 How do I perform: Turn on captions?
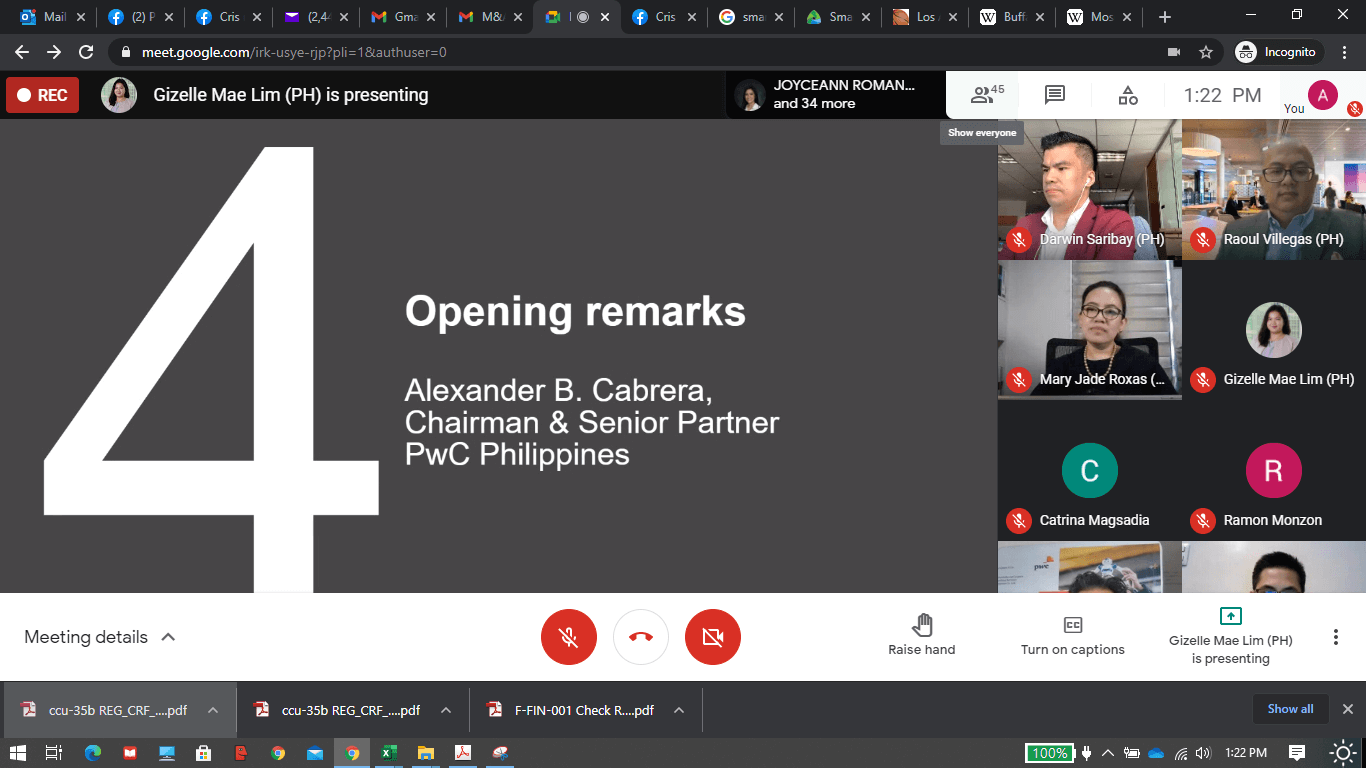pyautogui.click(x=1073, y=636)
